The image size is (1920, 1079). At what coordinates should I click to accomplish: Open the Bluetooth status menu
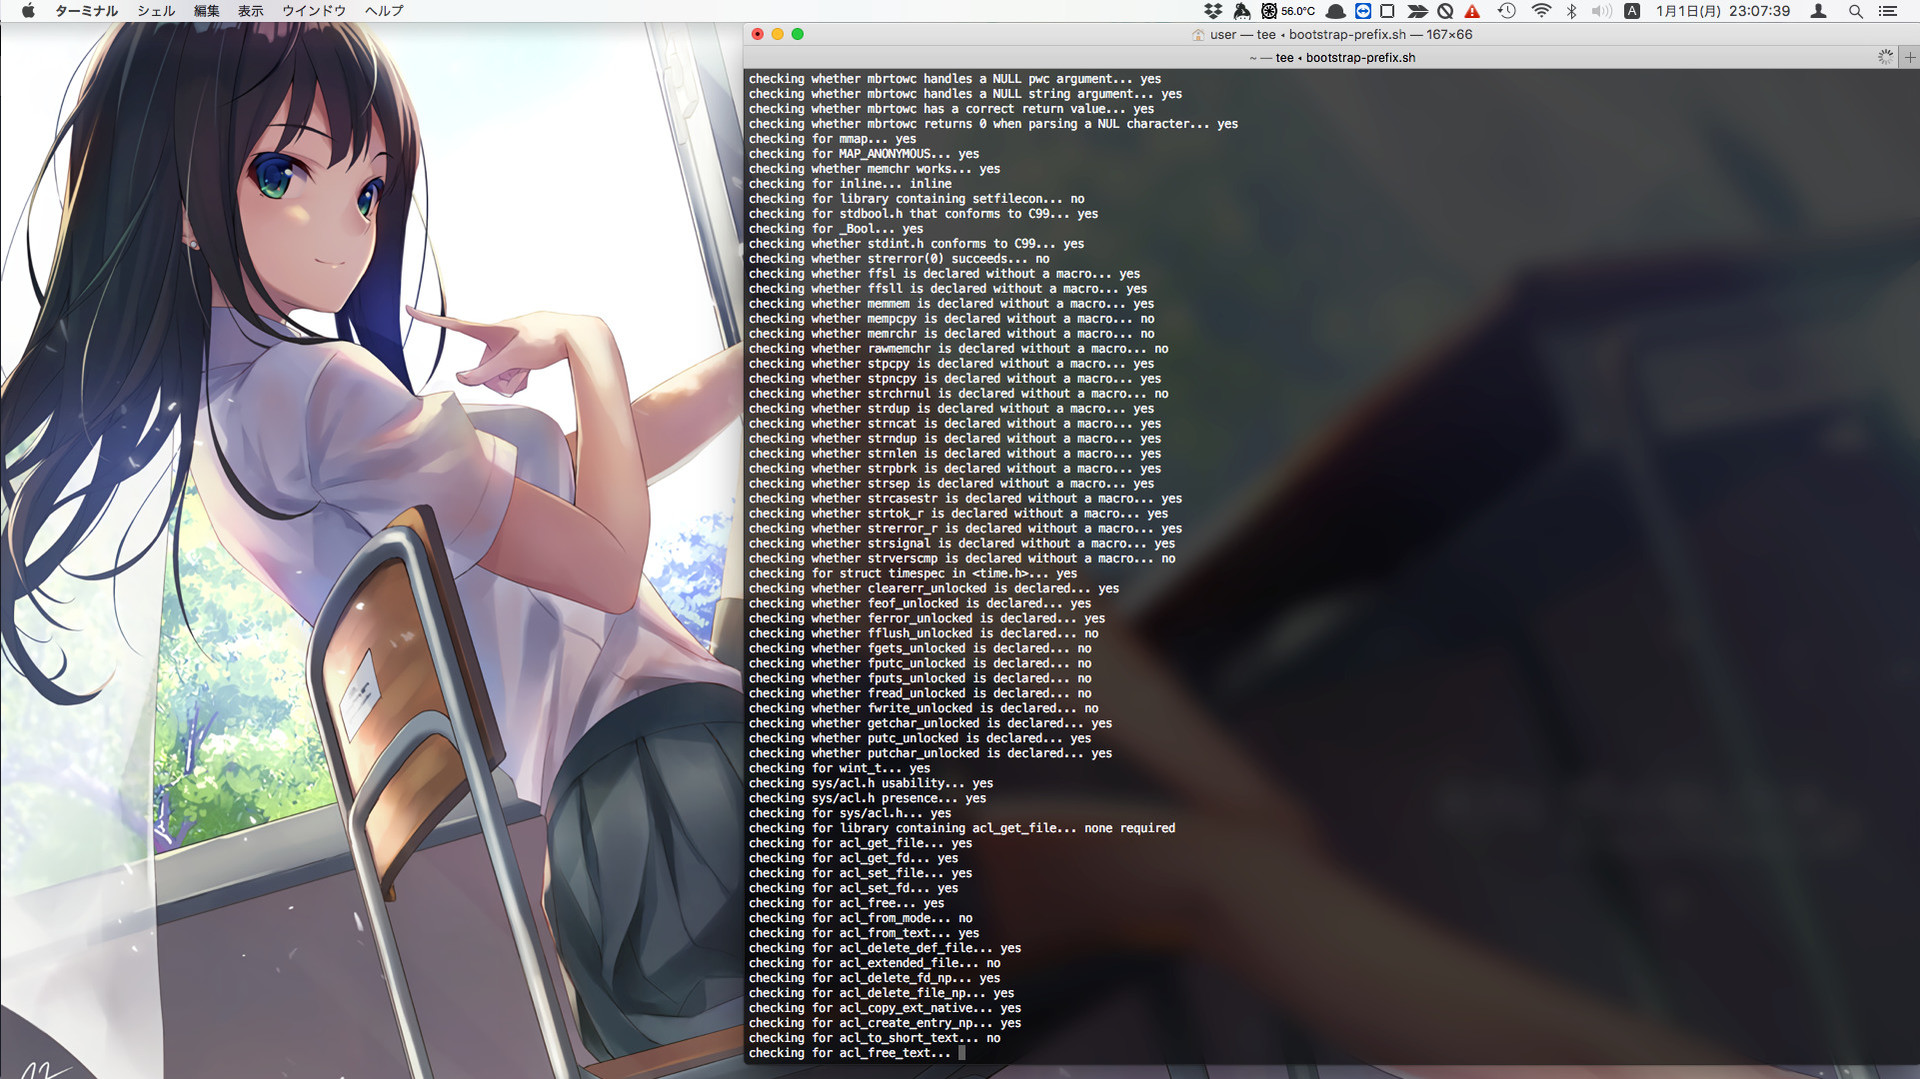click(x=1571, y=11)
